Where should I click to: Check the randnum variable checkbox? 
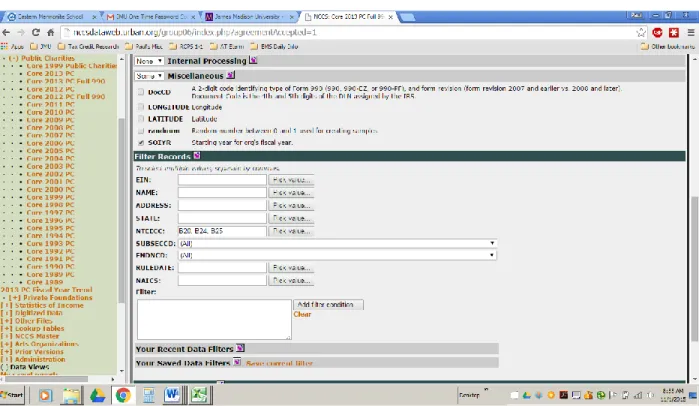(141, 131)
